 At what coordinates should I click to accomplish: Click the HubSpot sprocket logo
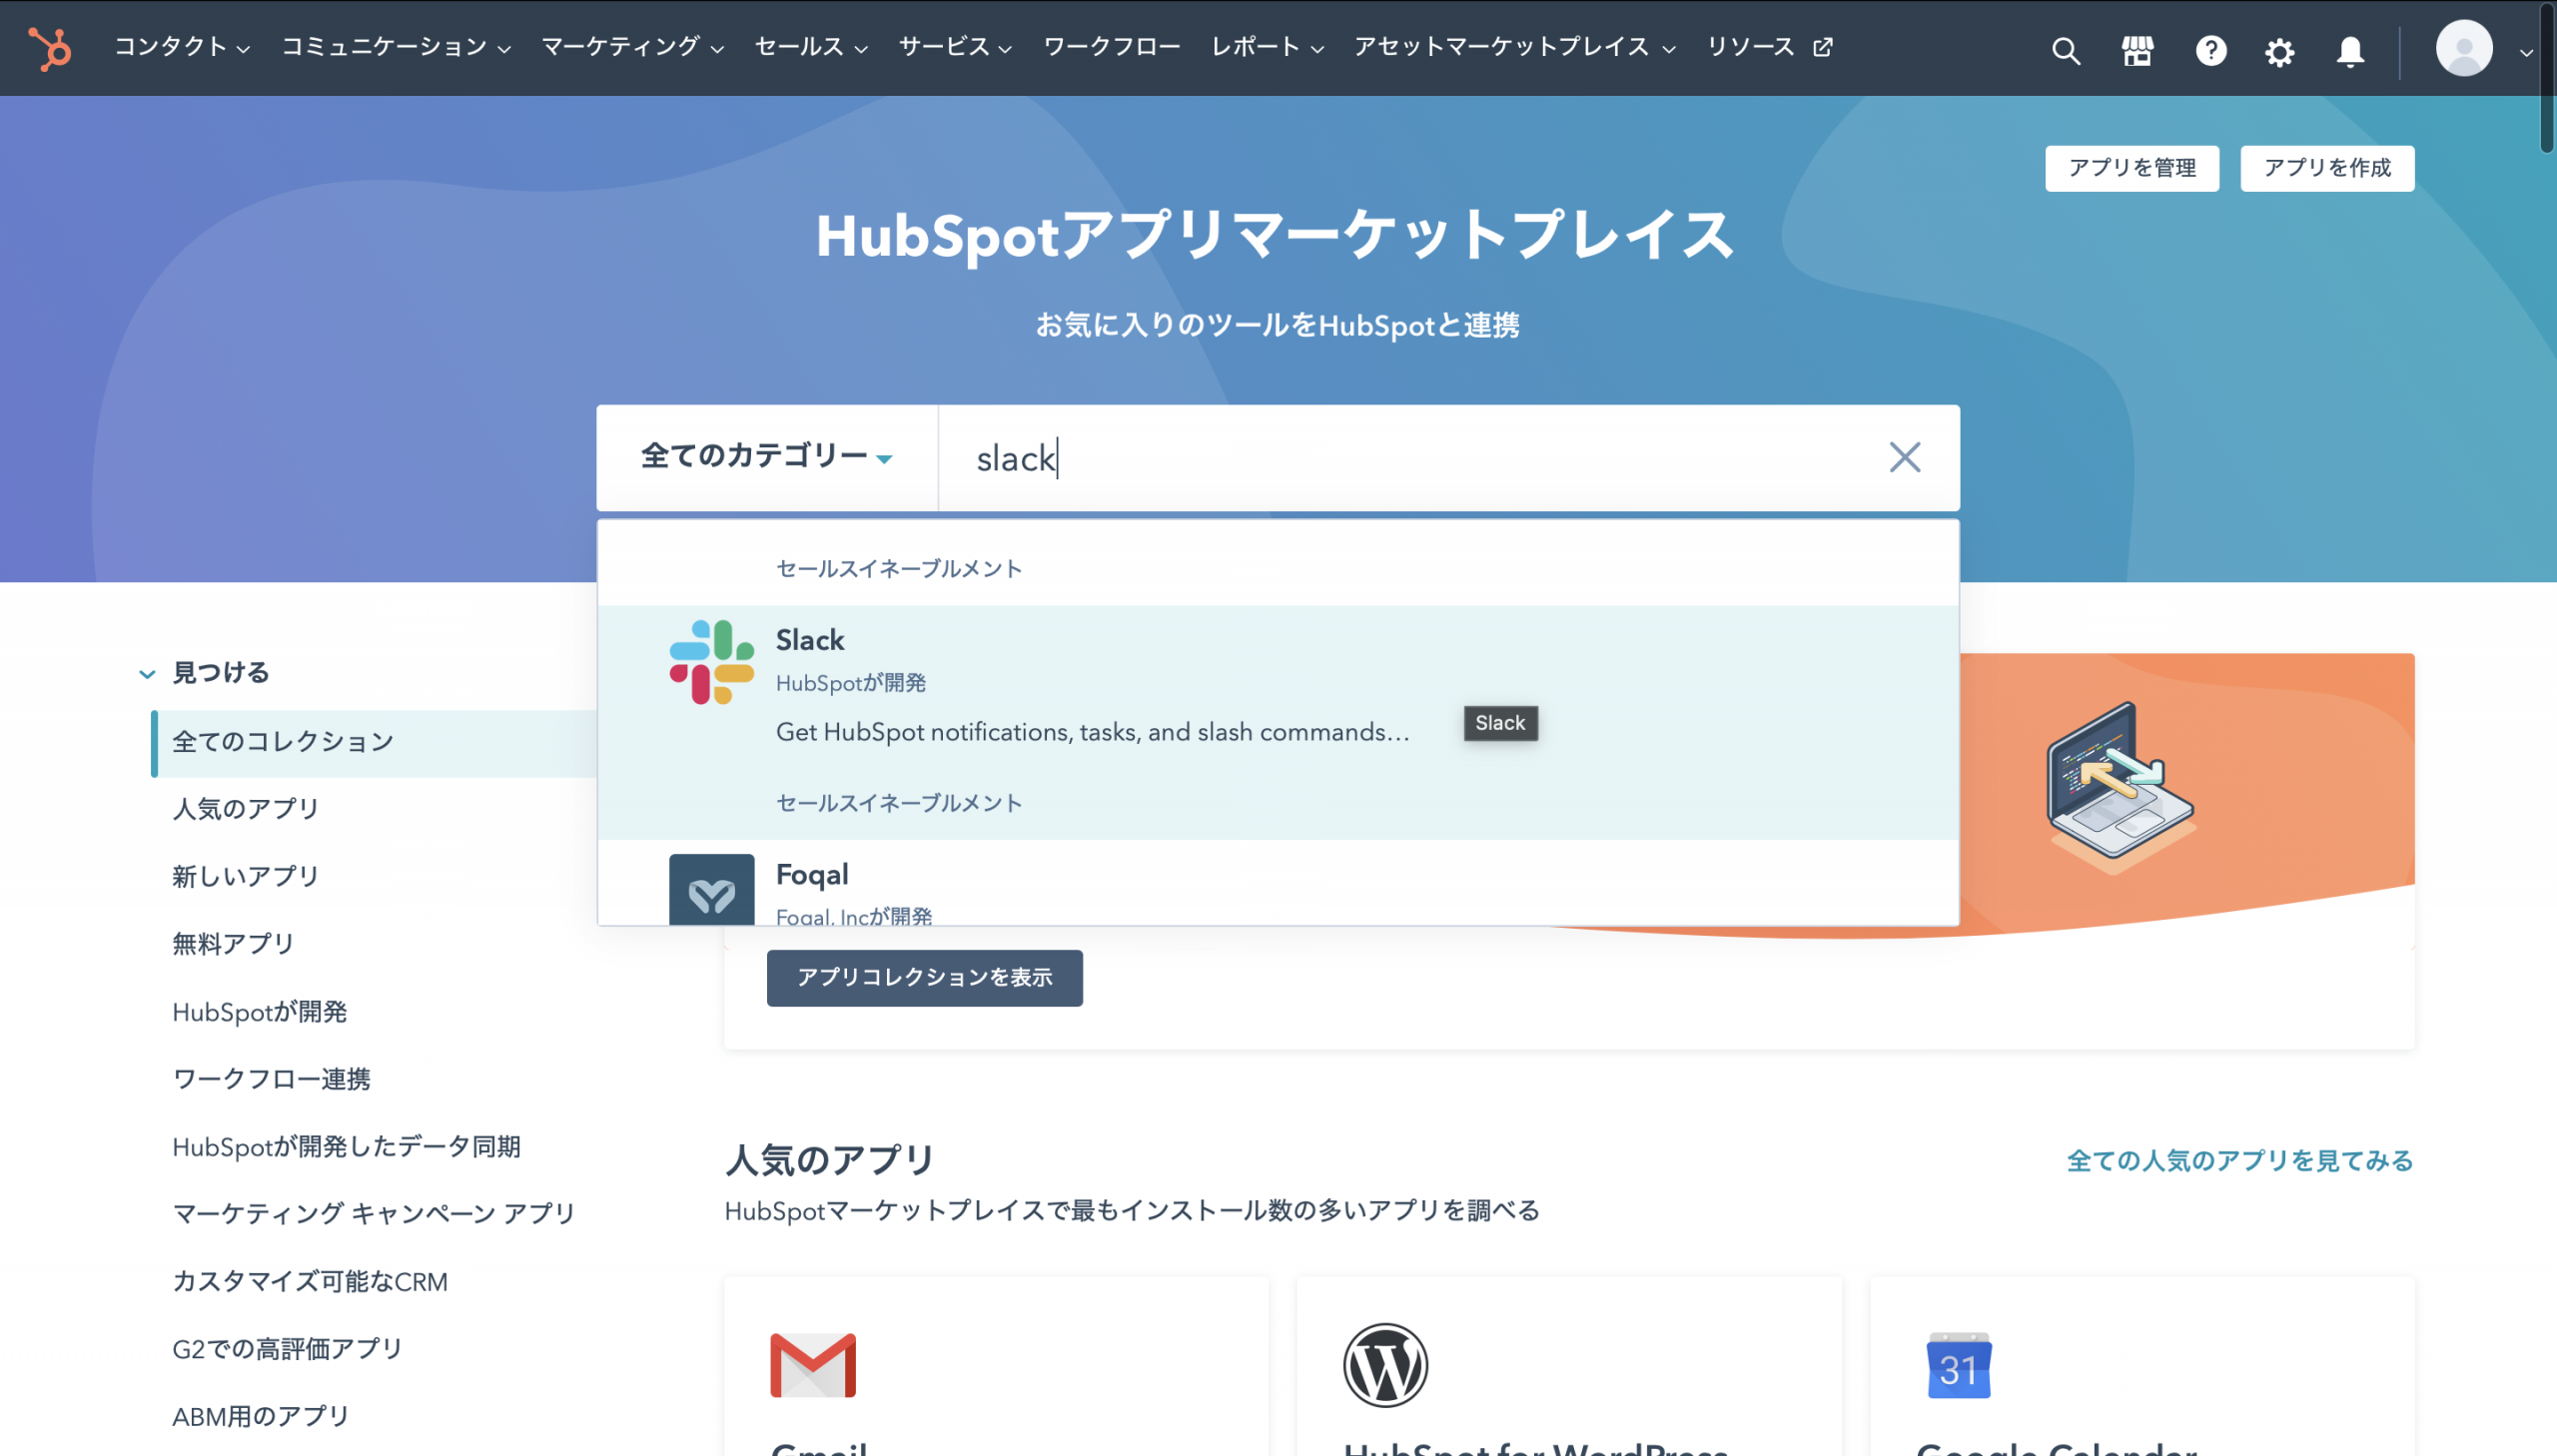click(x=50, y=48)
